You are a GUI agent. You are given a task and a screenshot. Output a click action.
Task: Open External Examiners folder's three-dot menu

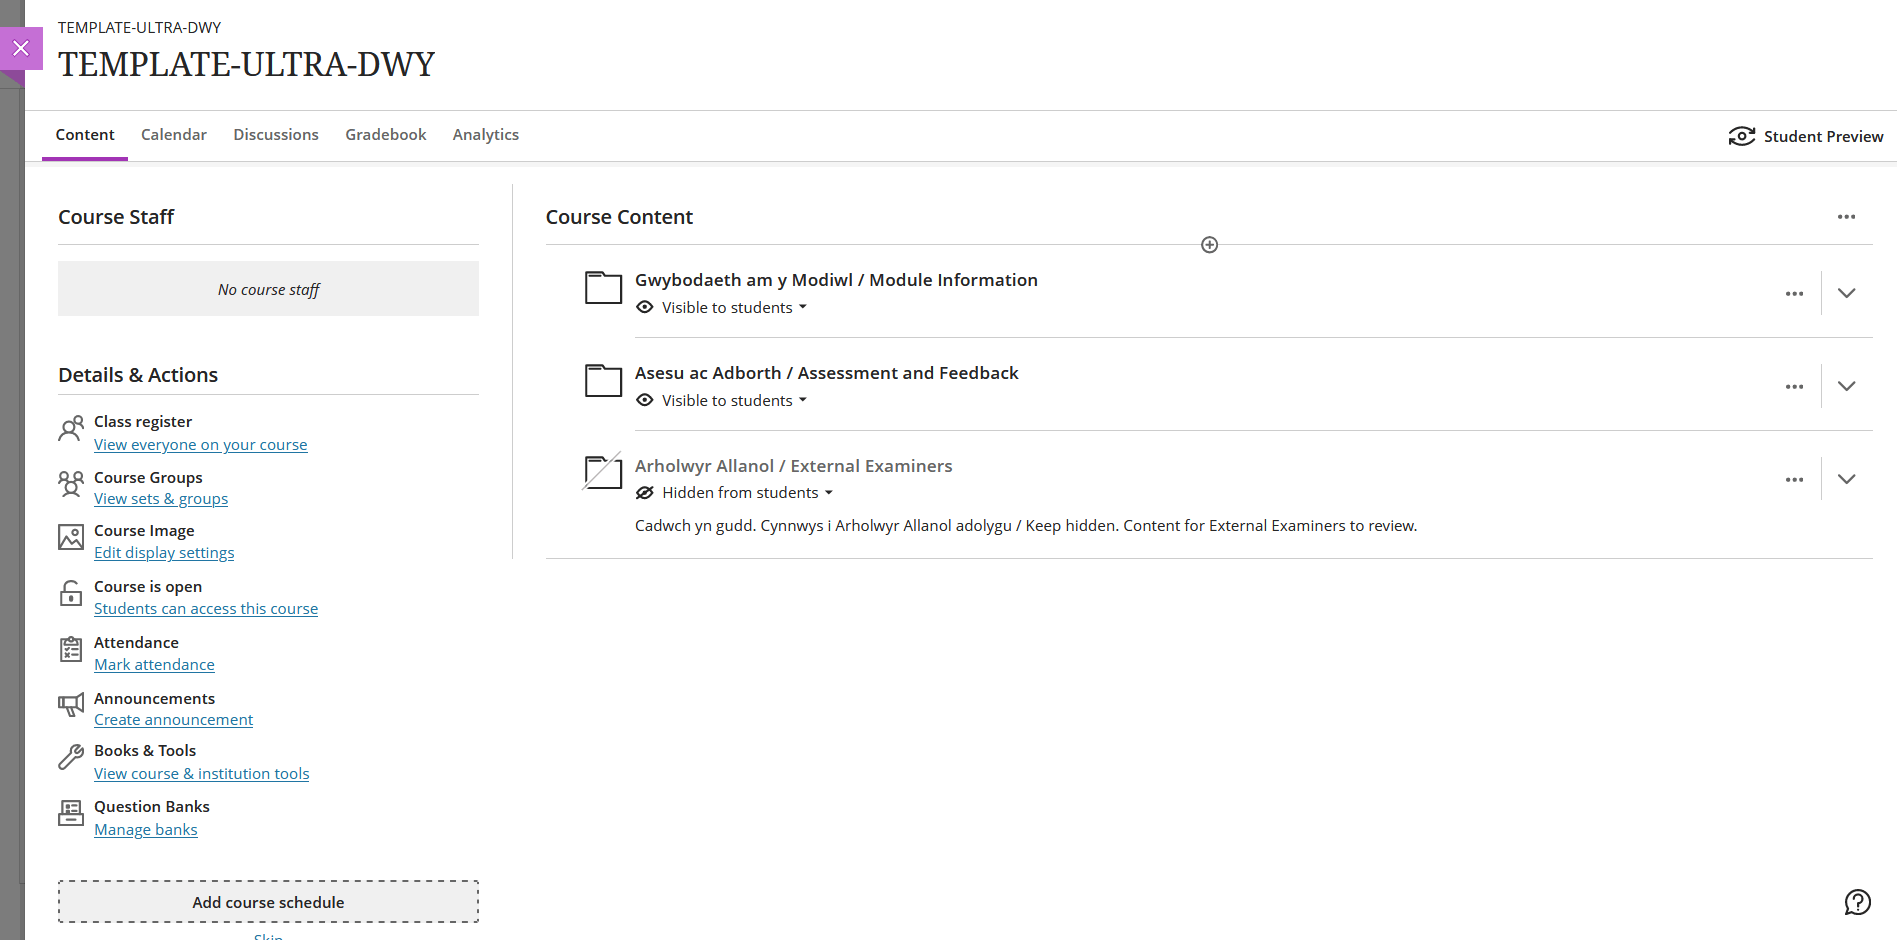coord(1794,480)
